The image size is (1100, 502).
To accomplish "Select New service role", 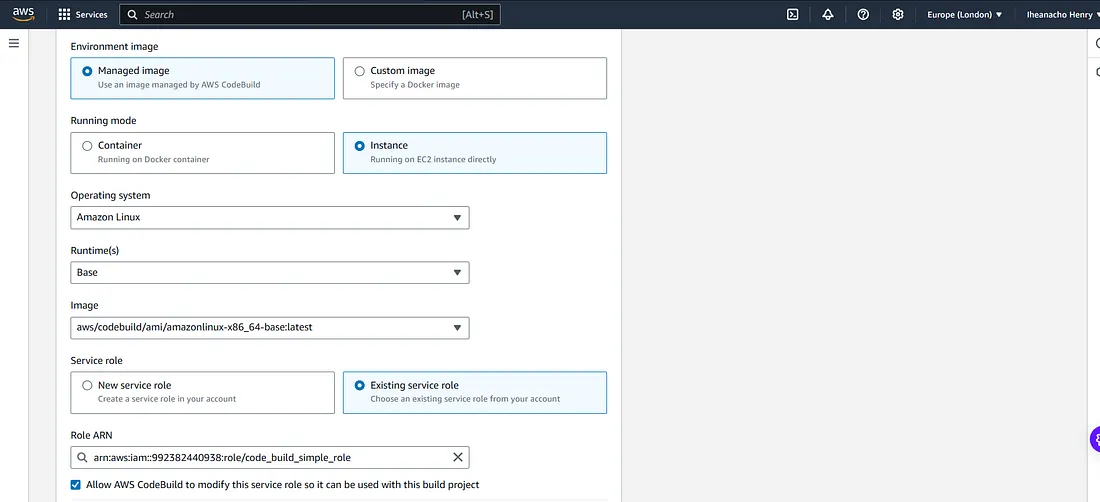I will [x=203, y=393].
